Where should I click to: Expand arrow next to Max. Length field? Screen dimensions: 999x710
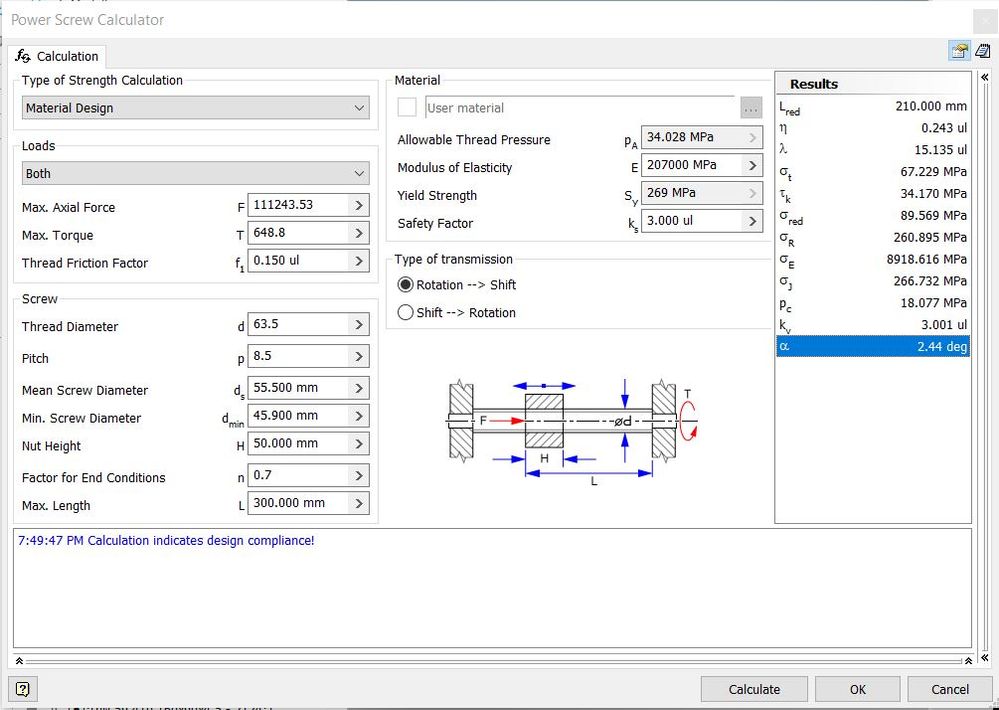(359, 504)
